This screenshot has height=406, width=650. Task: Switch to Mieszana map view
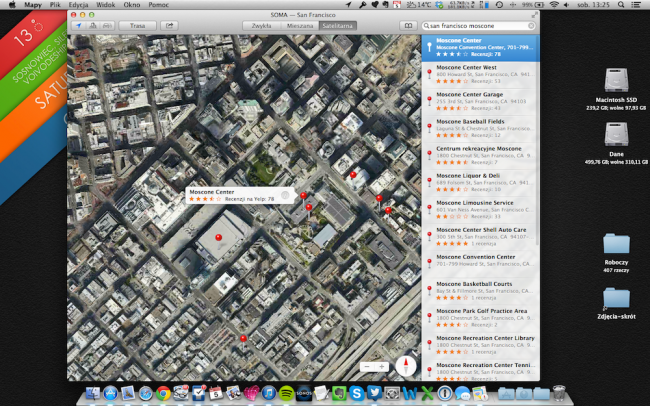click(300, 26)
